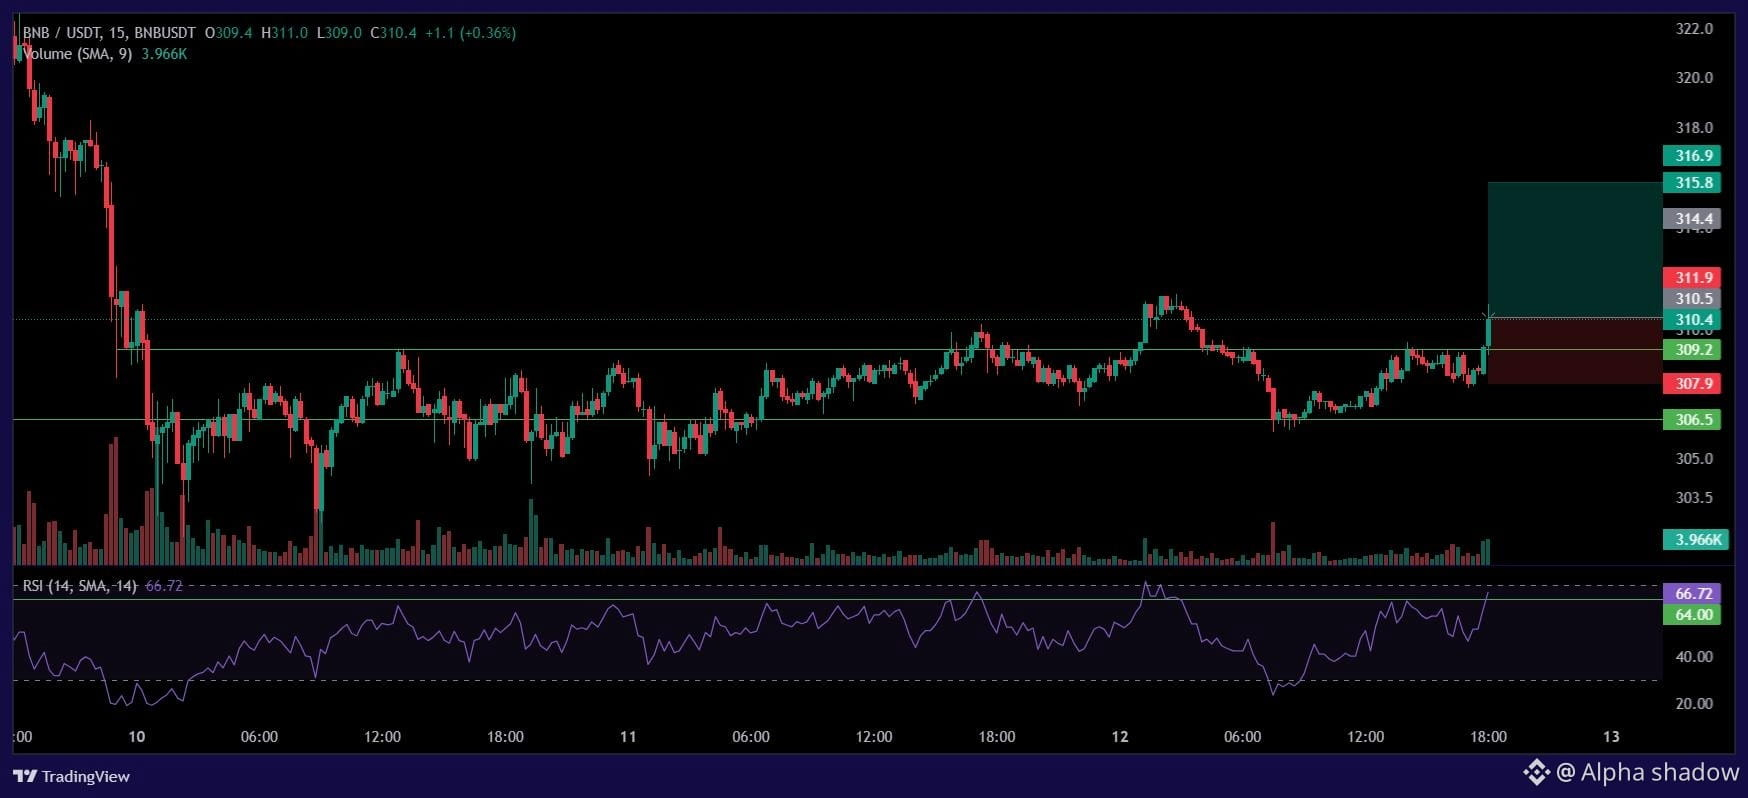Click the 305.0 price scale value
The image size is (1748, 798).
pos(1694,459)
